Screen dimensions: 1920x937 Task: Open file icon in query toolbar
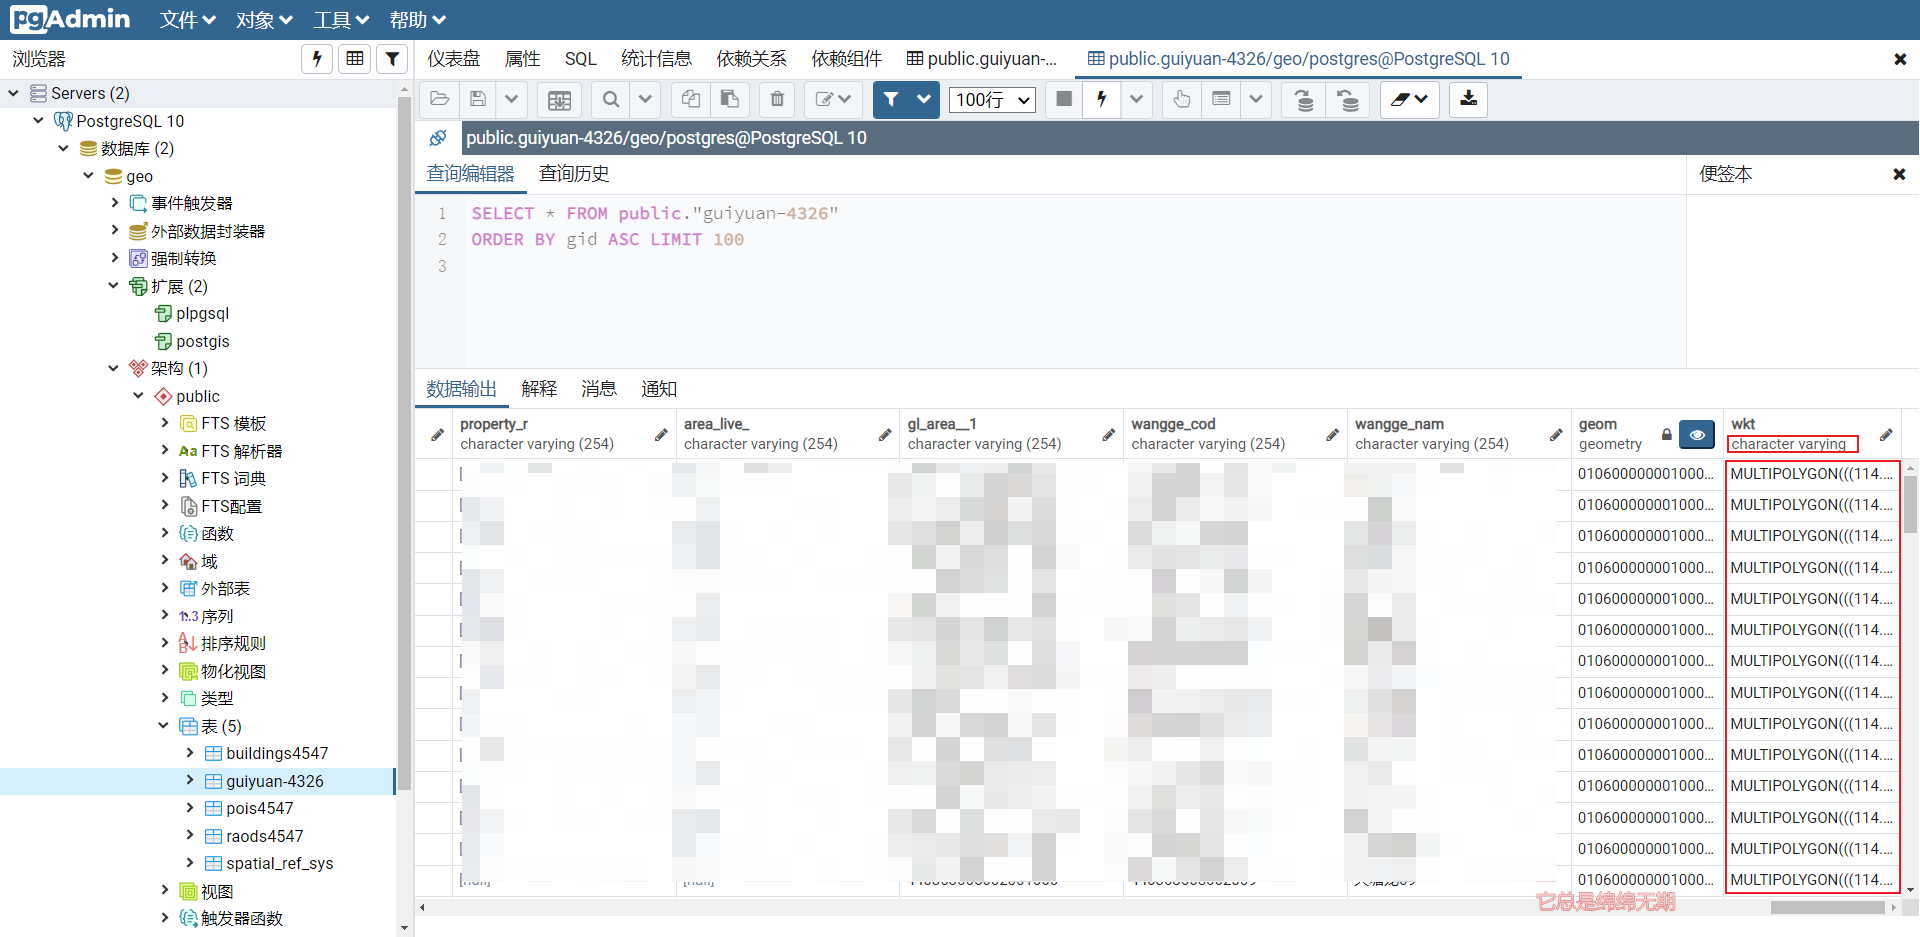(439, 99)
